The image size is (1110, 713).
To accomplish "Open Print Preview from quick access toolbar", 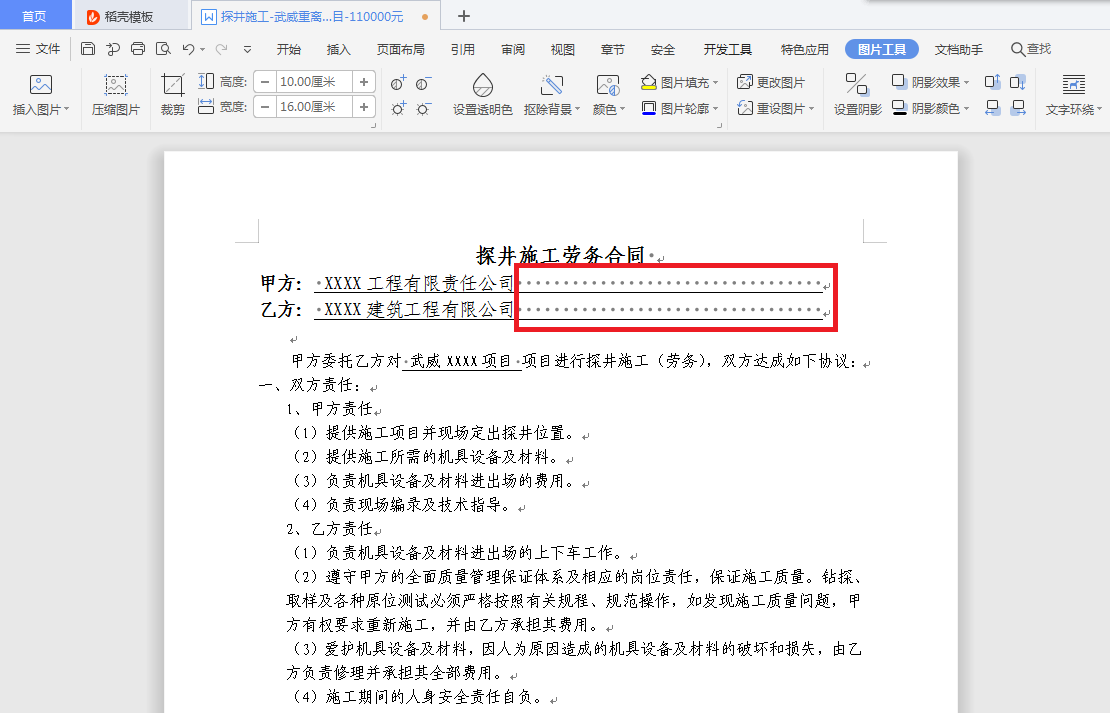I will click(x=164, y=49).
